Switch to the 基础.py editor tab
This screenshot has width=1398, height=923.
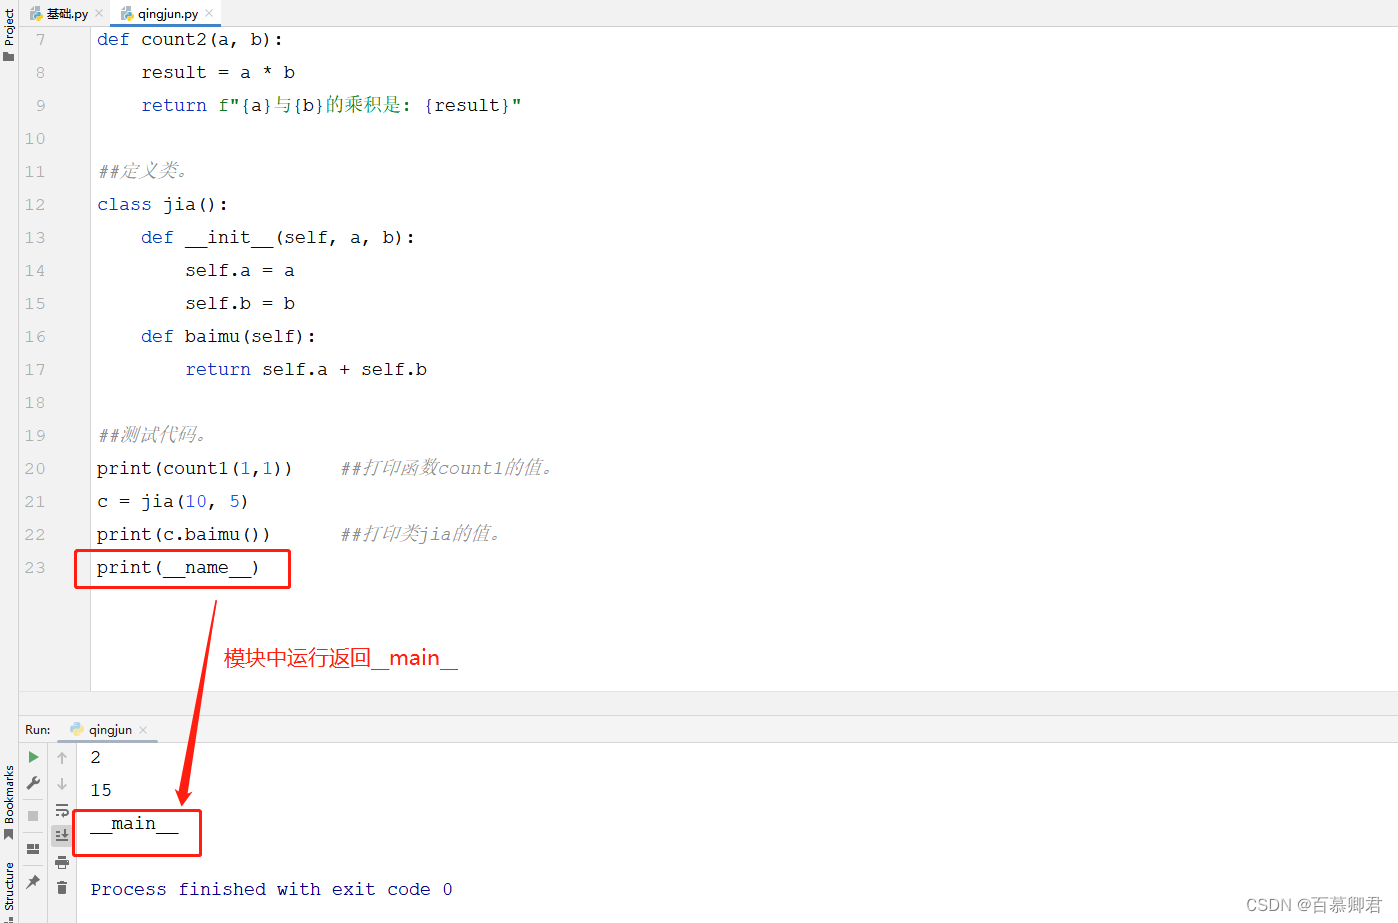click(66, 13)
